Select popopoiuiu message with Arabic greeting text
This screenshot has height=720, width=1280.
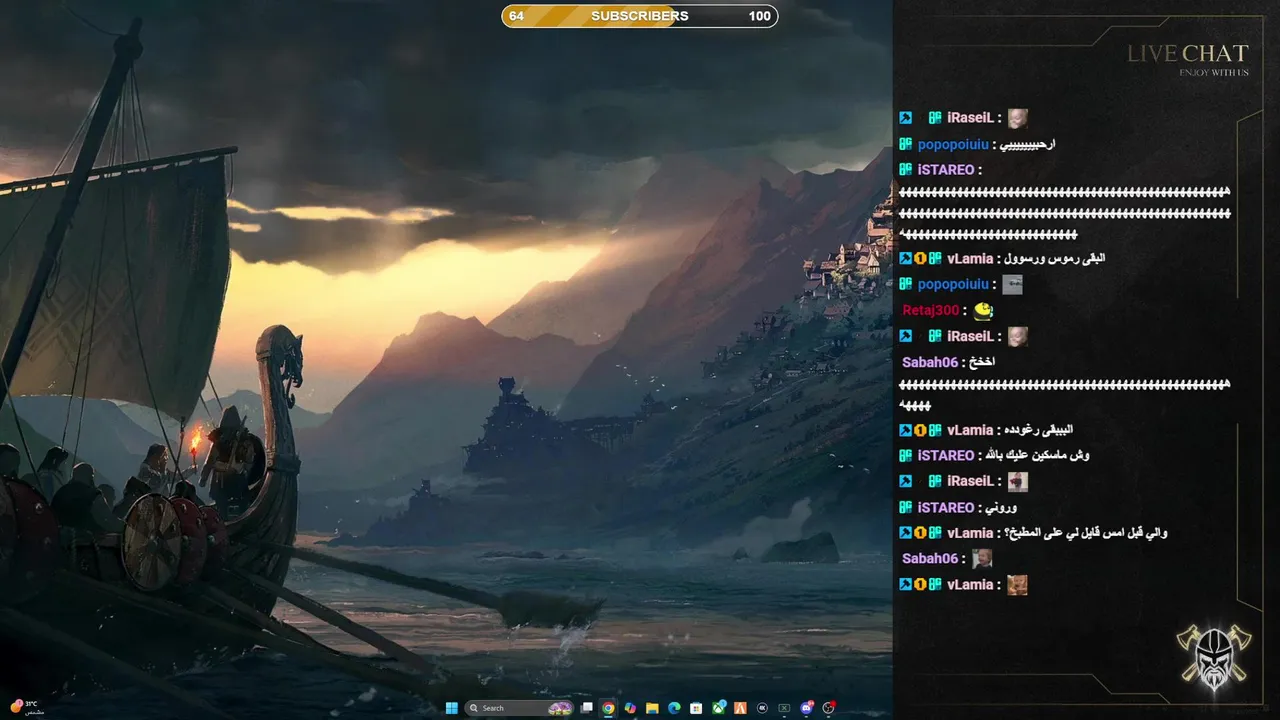coord(977,144)
